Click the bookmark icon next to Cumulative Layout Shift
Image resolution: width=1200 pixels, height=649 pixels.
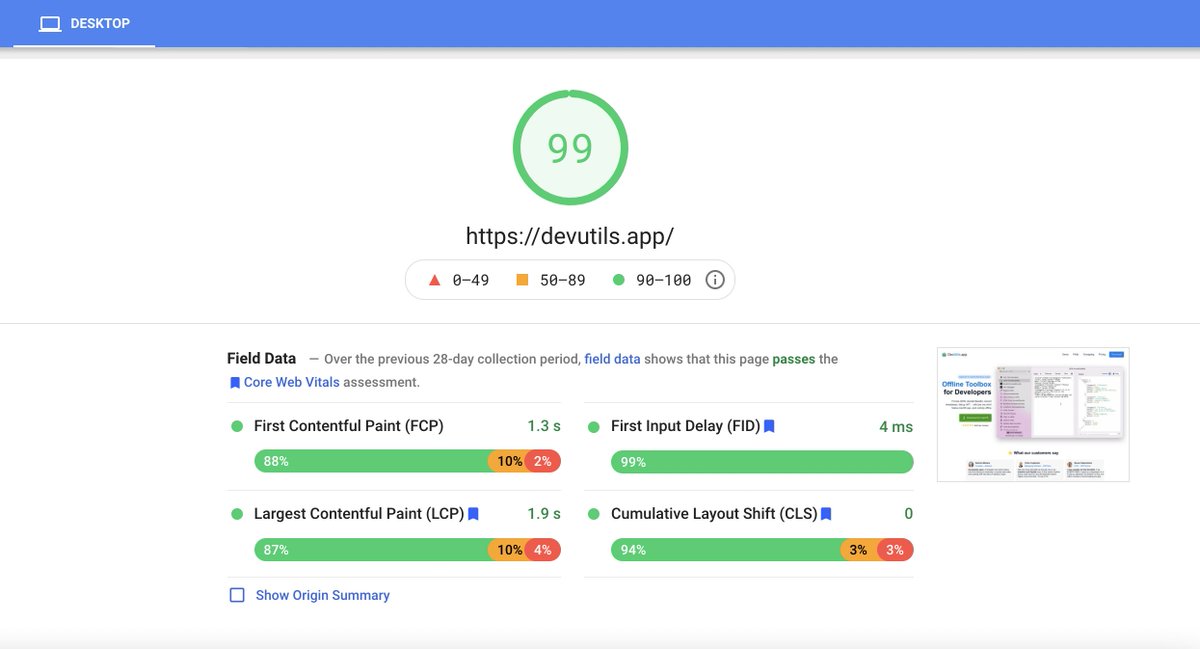pos(826,514)
